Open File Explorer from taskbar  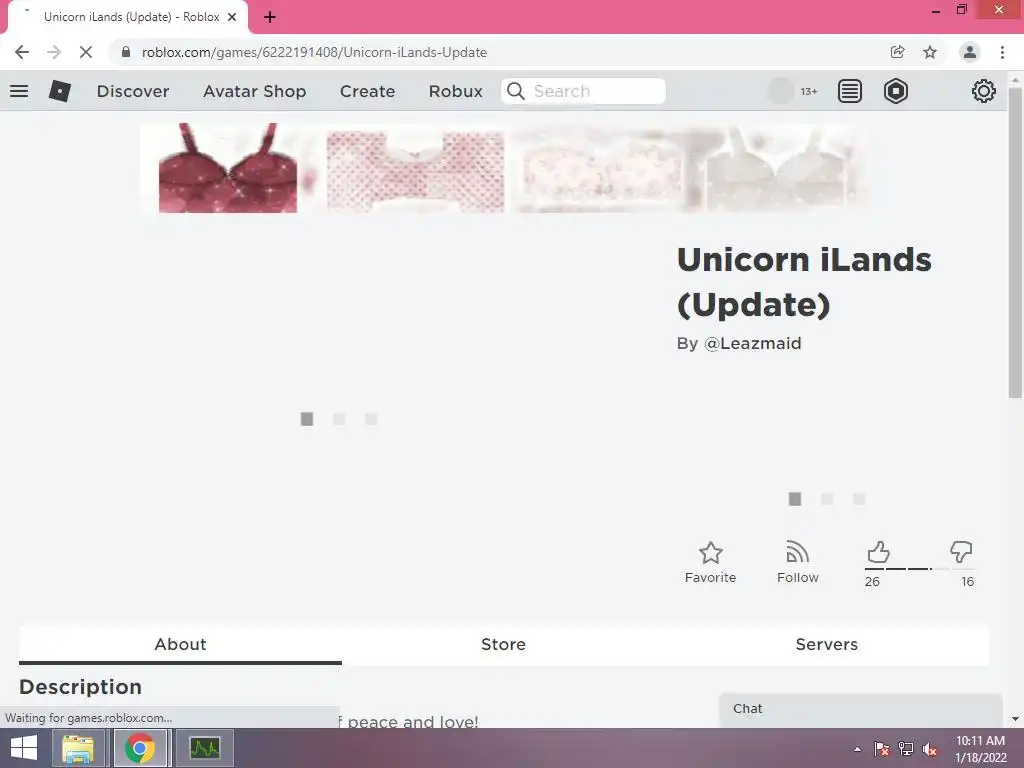pos(78,748)
